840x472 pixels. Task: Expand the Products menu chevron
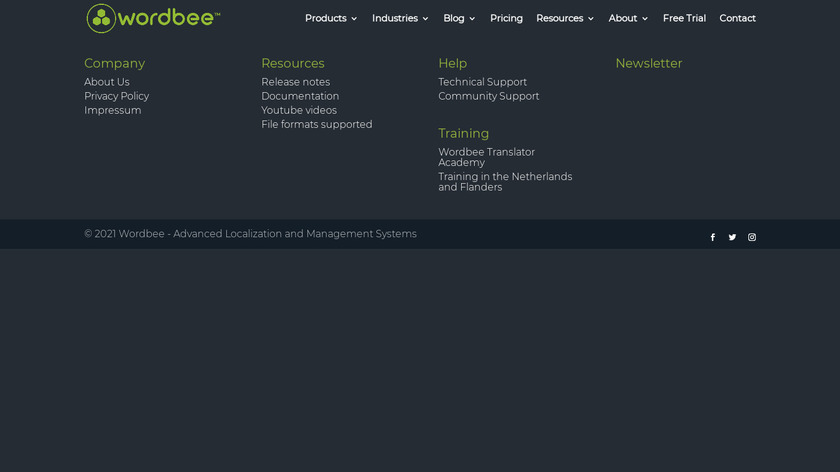tap(354, 19)
